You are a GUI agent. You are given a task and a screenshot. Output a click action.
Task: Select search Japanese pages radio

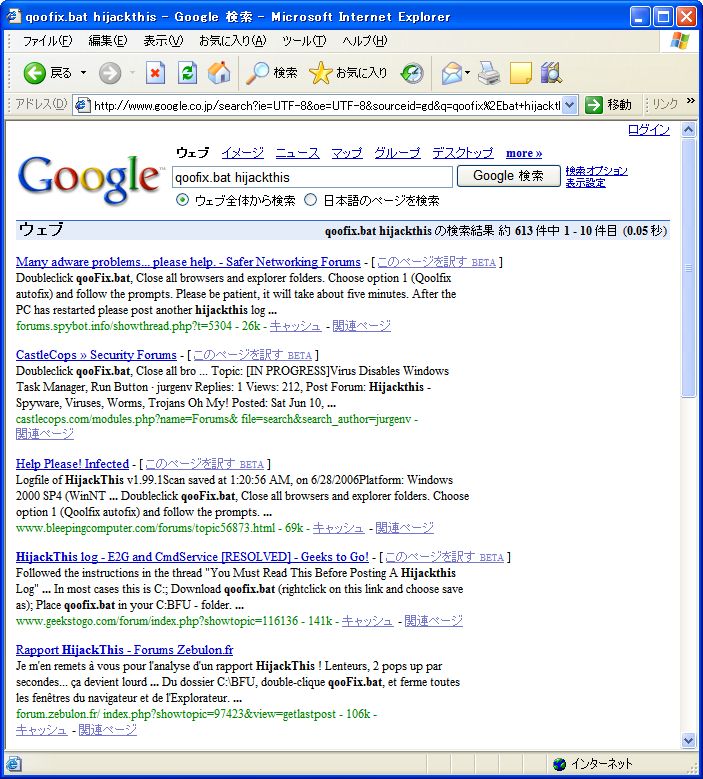tap(311, 200)
